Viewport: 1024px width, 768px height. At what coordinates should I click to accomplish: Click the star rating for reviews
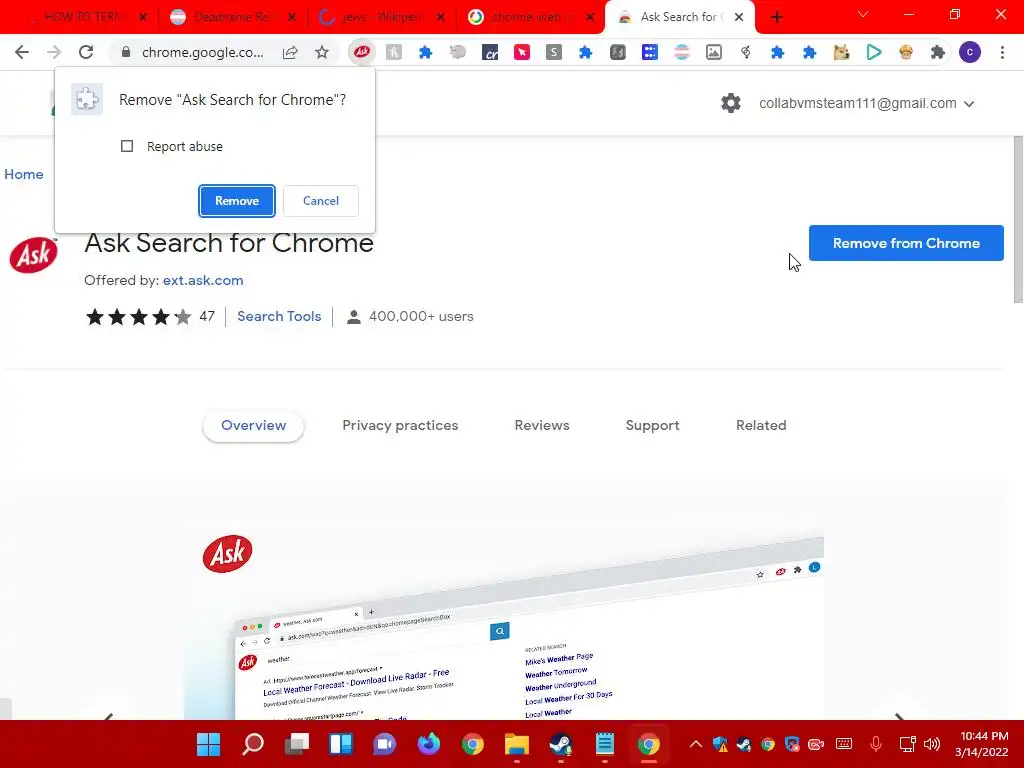coord(138,317)
